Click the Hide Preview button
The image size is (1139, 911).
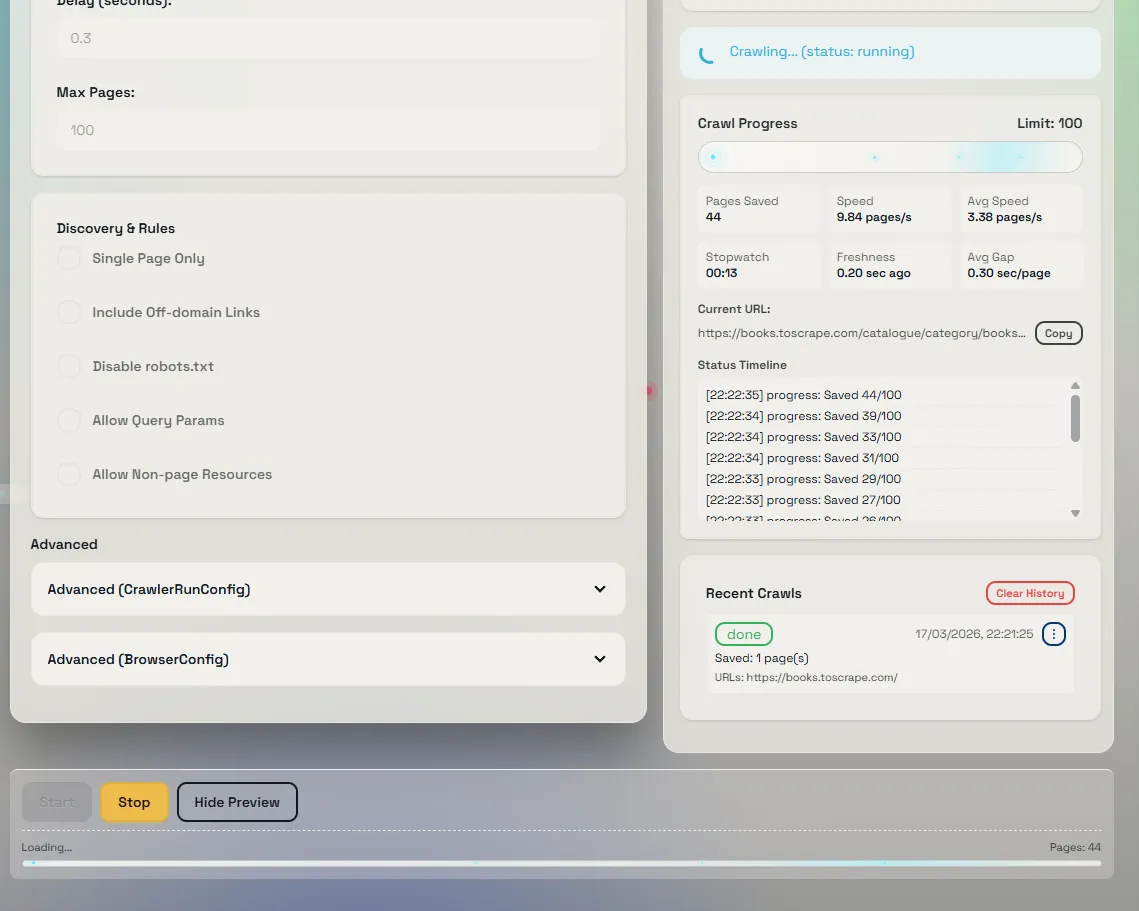[237, 802]
